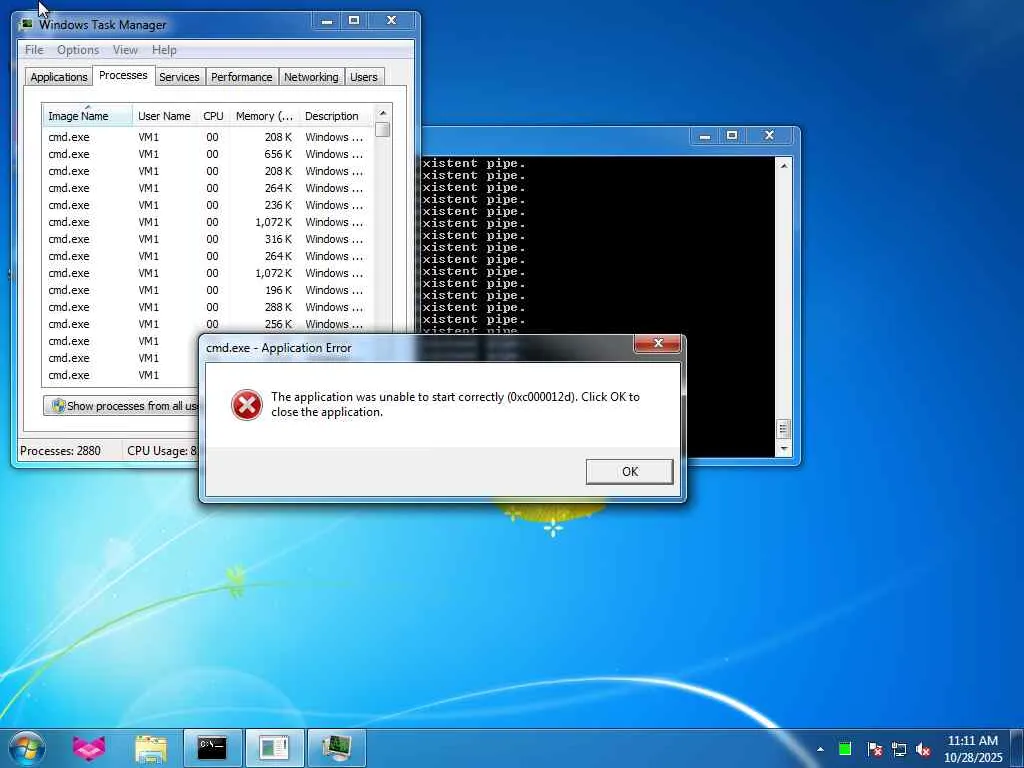
Task: Go to the Performance tab
Action: [x=242, y=77]
